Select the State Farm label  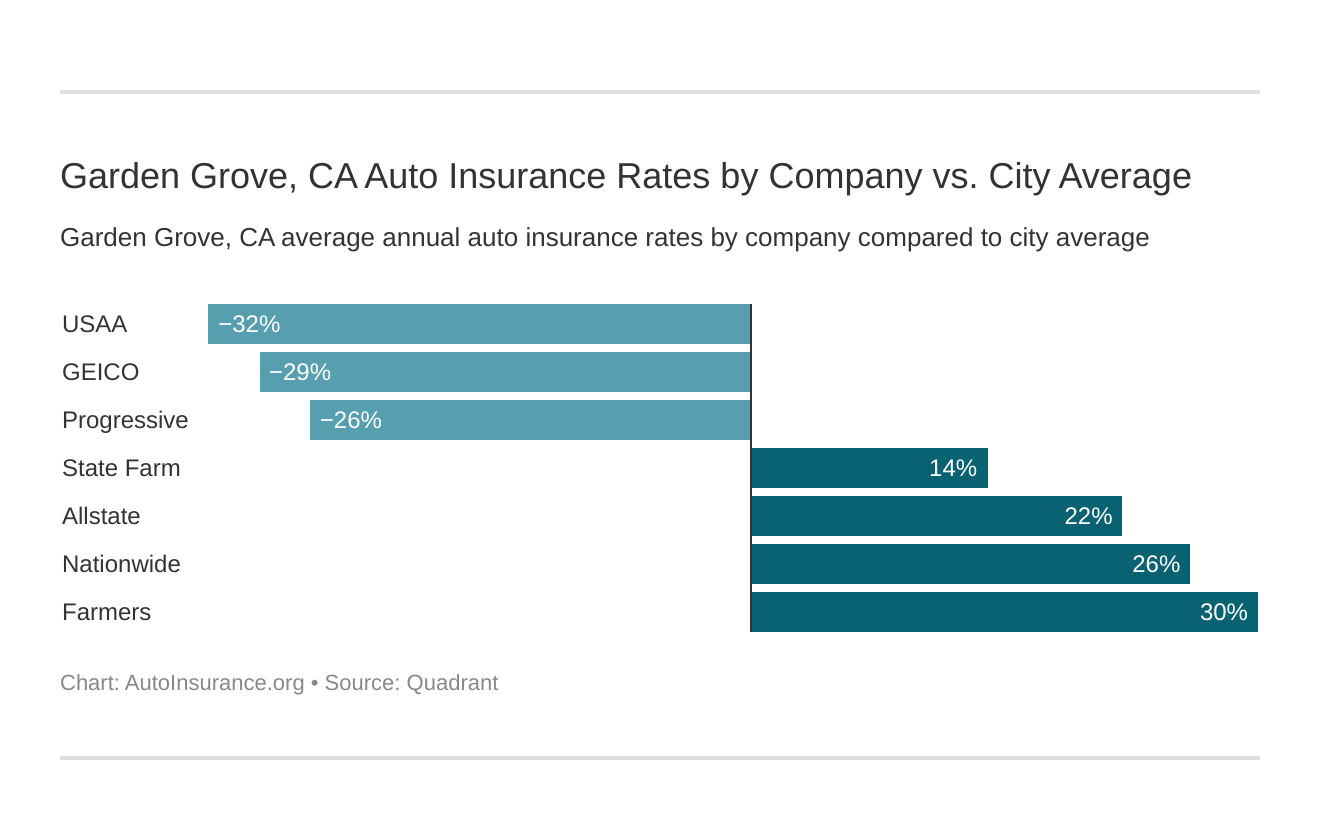click(121, 468)
